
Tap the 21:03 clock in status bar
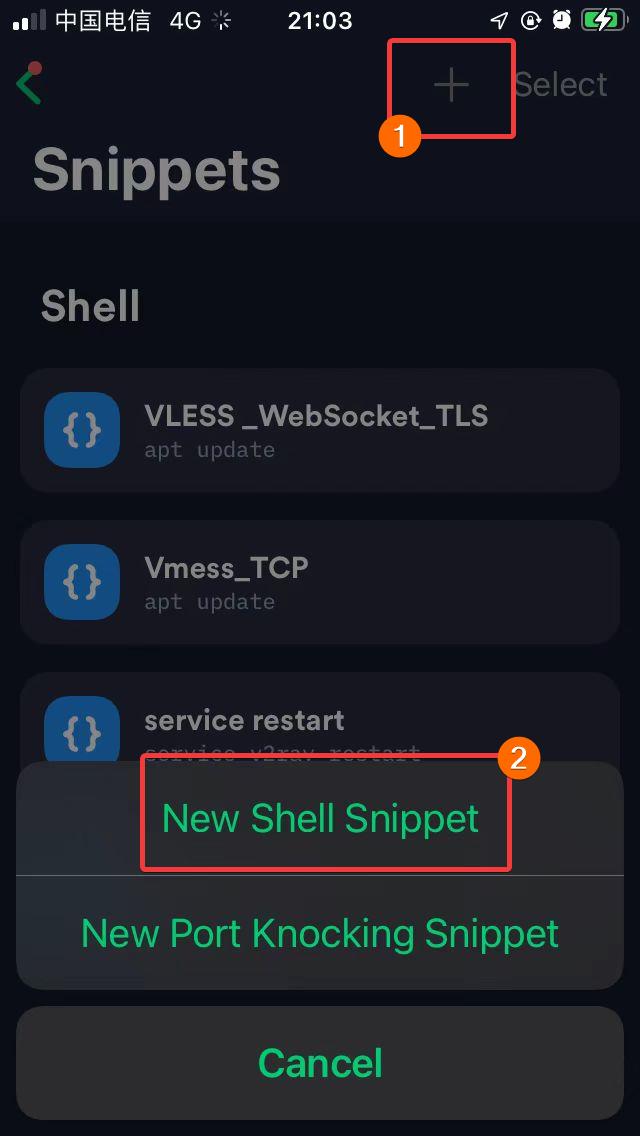coord(320,20)
